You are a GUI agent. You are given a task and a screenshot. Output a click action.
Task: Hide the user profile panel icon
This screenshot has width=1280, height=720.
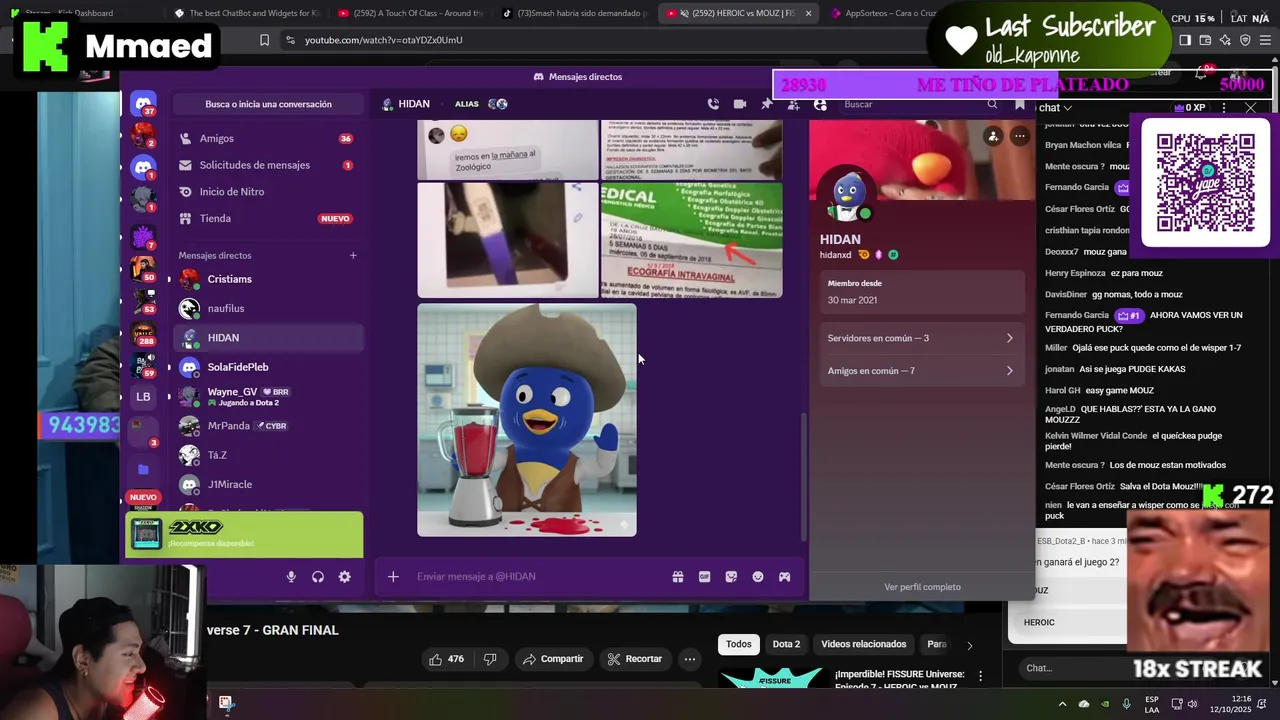(x=821, y=104)
